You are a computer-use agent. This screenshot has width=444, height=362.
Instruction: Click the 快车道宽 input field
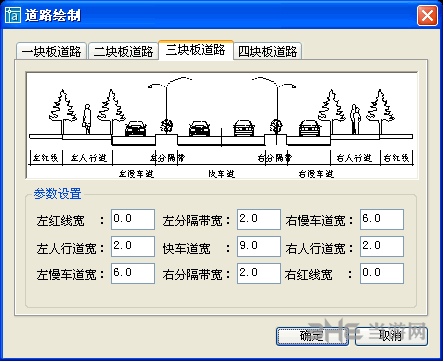259,246
